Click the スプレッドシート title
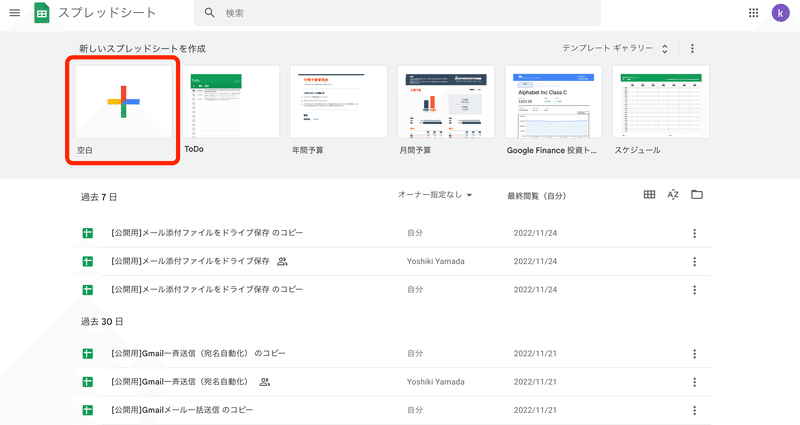Image resolution: width=800 pixels, height=425 pixels. [107, 13]
